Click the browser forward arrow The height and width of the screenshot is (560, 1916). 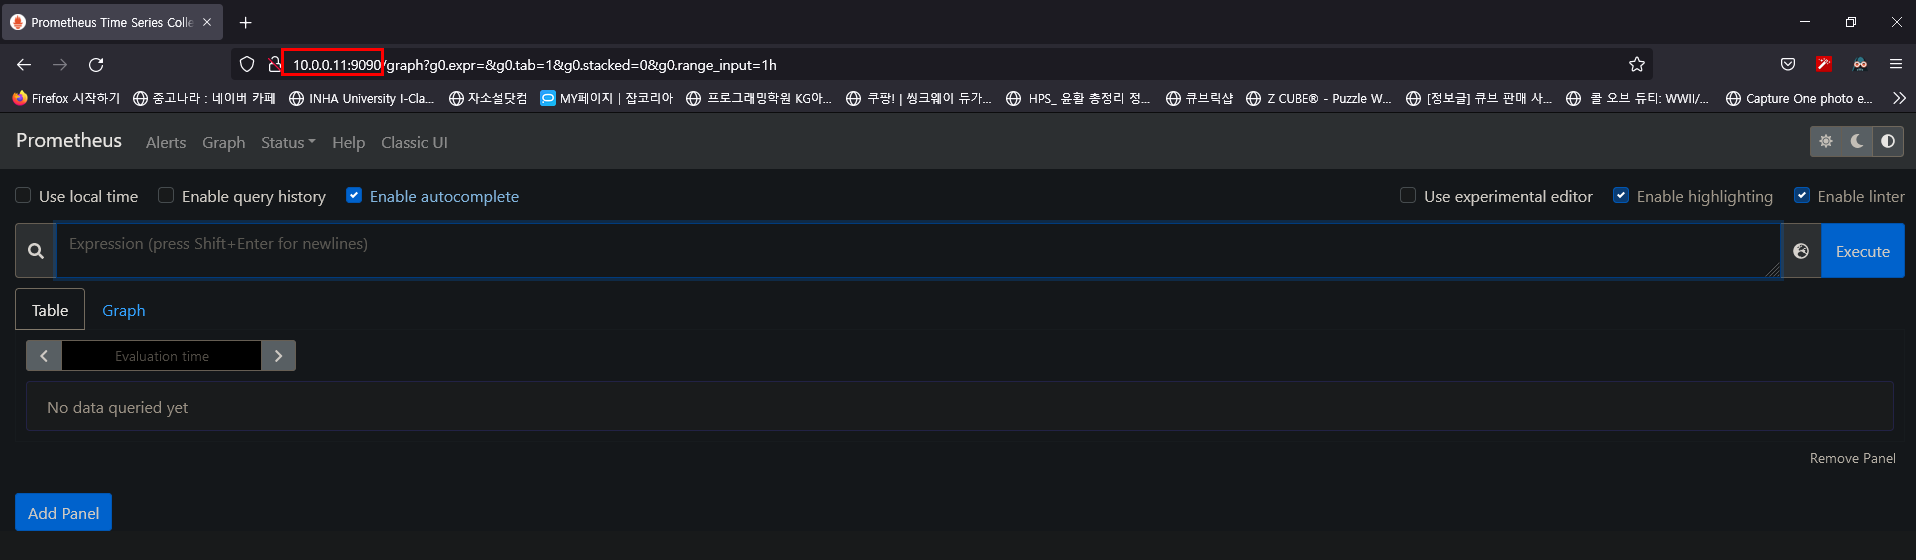pos(60,64)
